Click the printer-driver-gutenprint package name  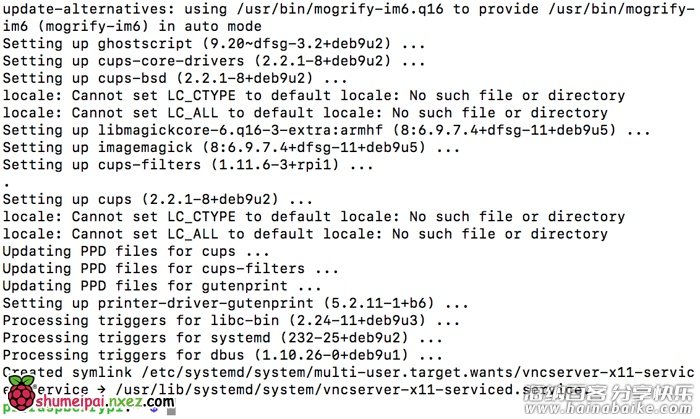point(206,303)
